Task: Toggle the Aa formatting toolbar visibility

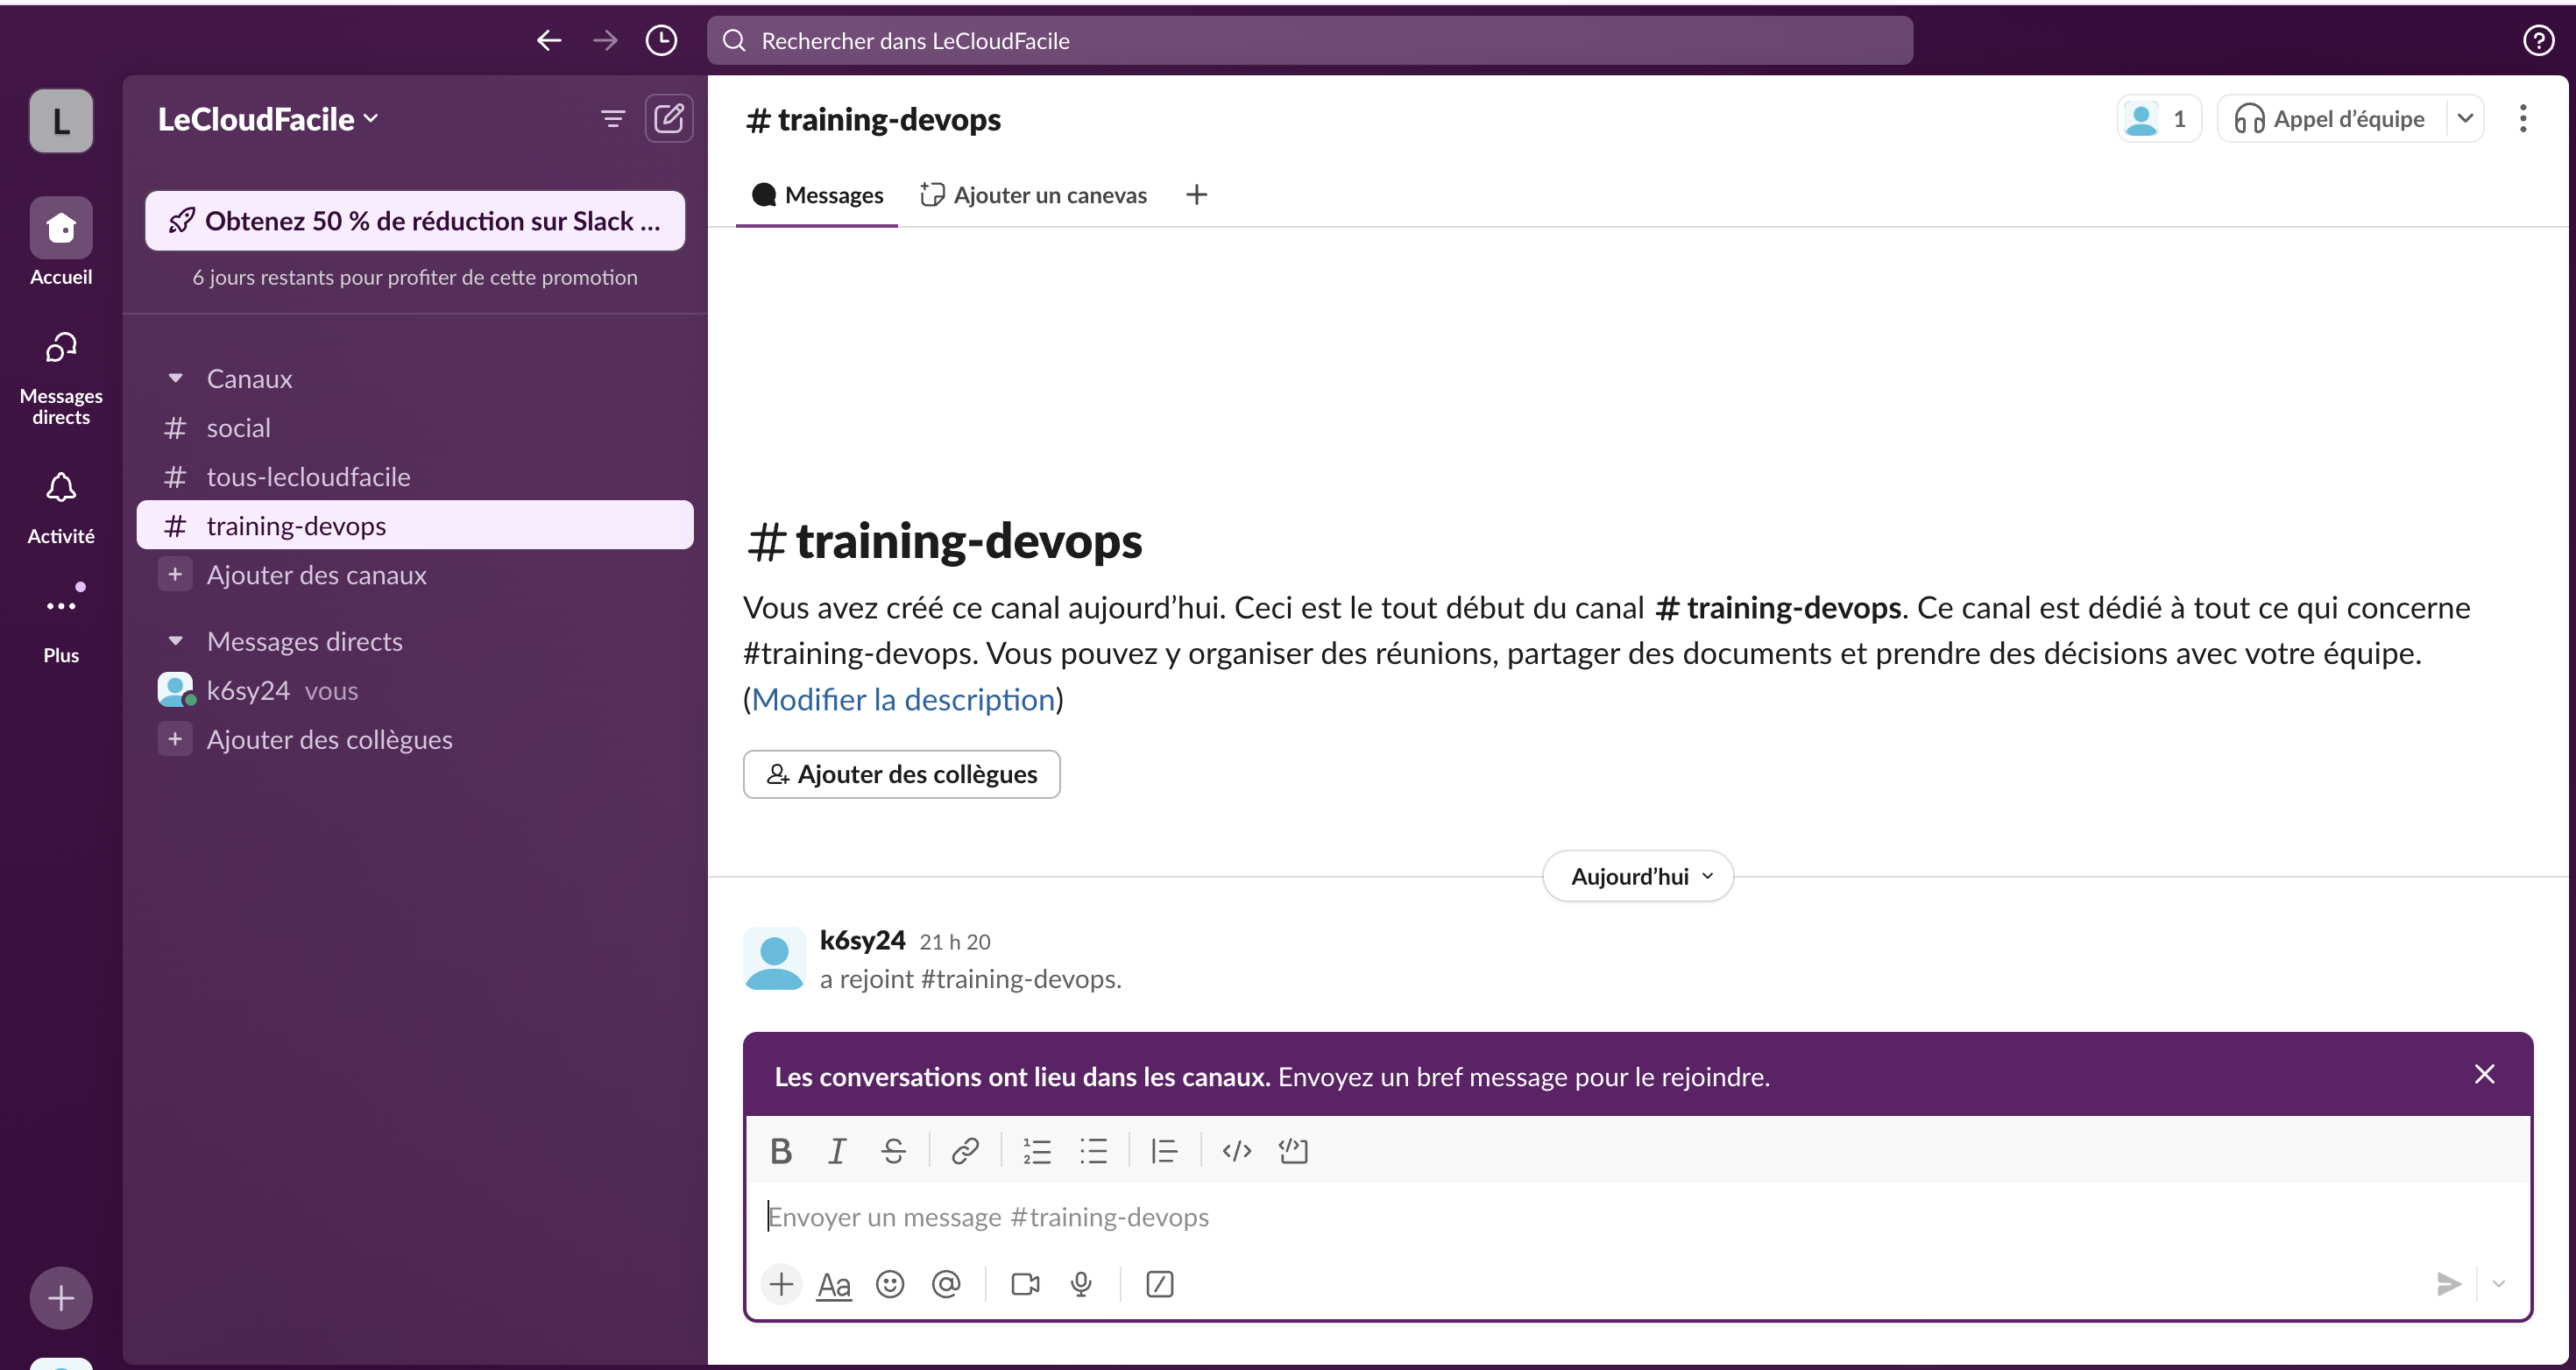Action: click(834, 1284)
